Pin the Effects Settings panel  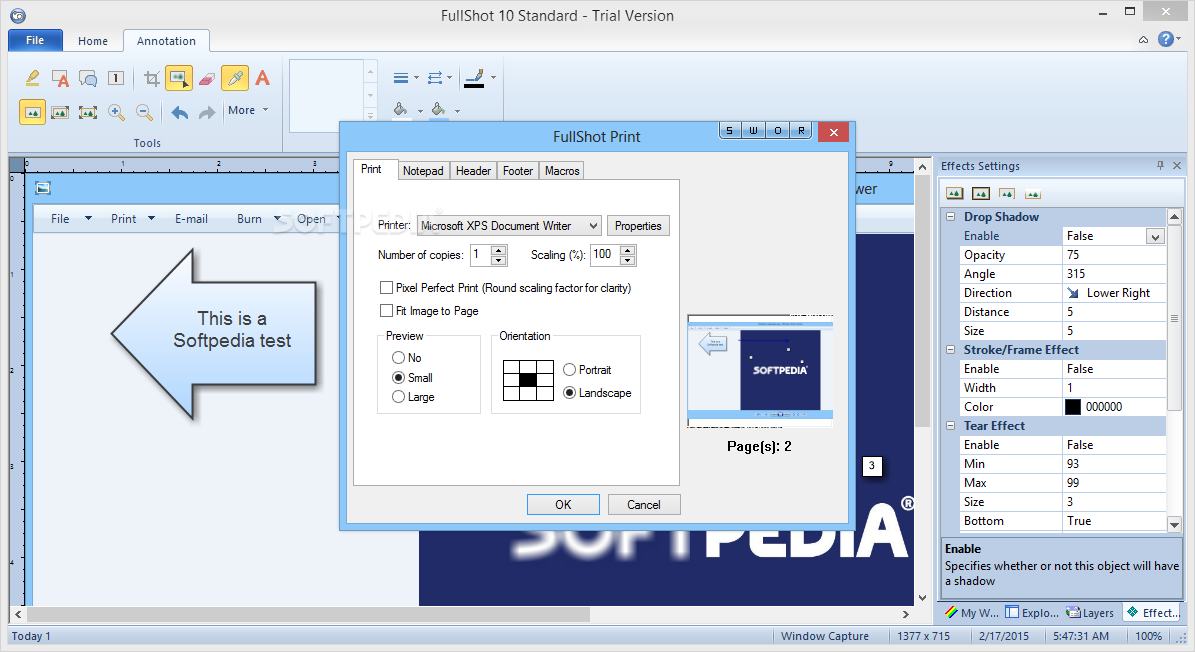pyautogui.click(x=1160, y=165)
